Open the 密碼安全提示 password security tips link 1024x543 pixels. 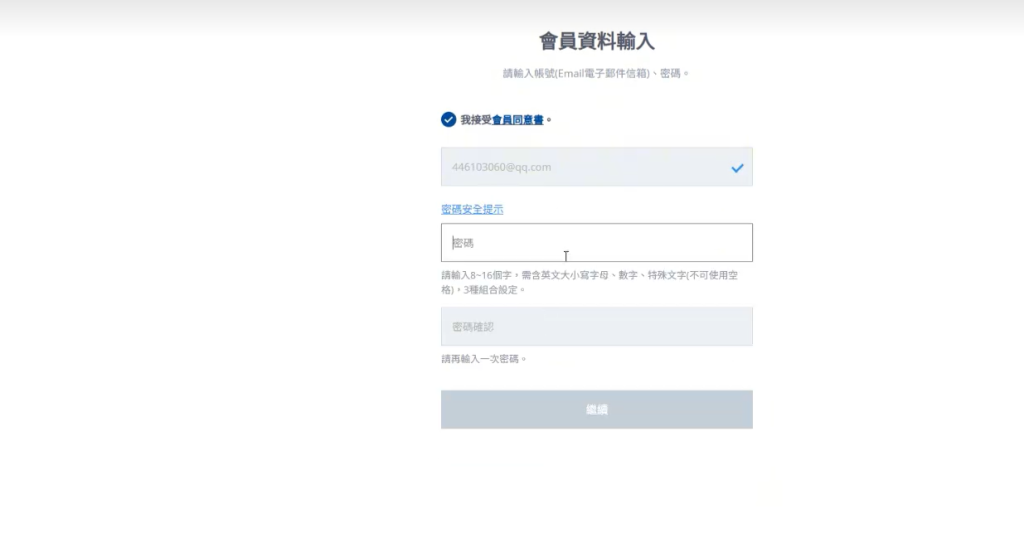(x=472, y=209)
